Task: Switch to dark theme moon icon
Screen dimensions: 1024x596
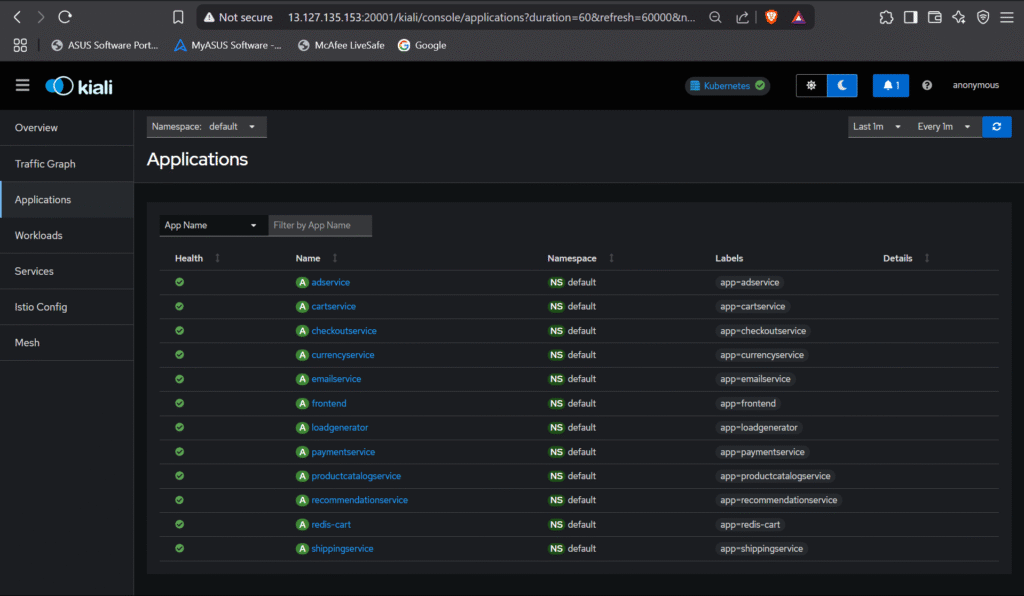Action: [x=842, y=86]
